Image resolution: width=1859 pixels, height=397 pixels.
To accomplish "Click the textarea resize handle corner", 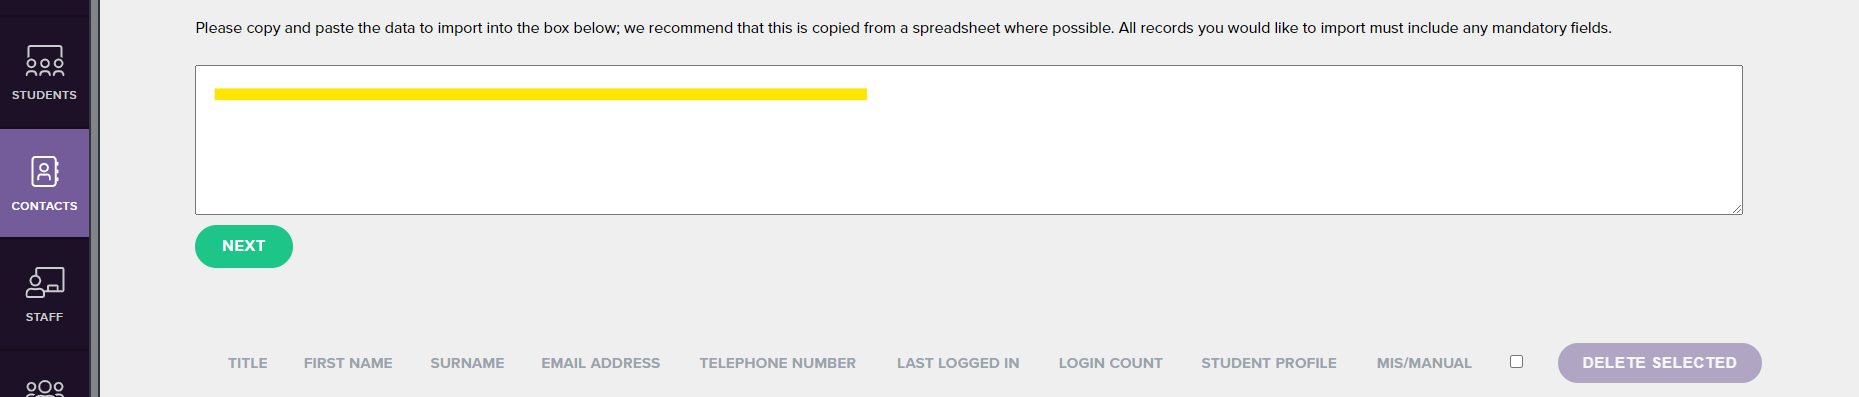I will (1737, 209).
